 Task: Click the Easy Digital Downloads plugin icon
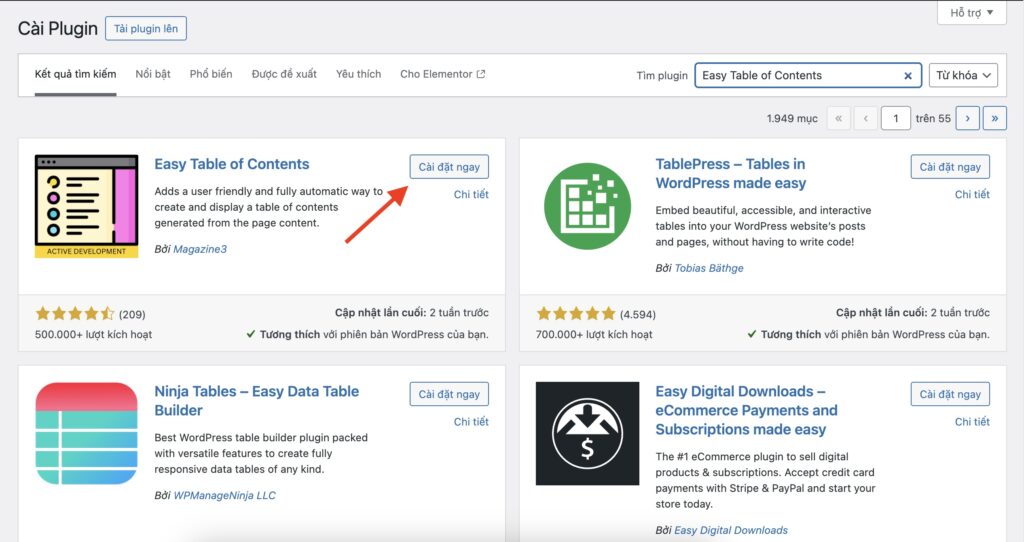pyautogui.click(x=587, y=434)
